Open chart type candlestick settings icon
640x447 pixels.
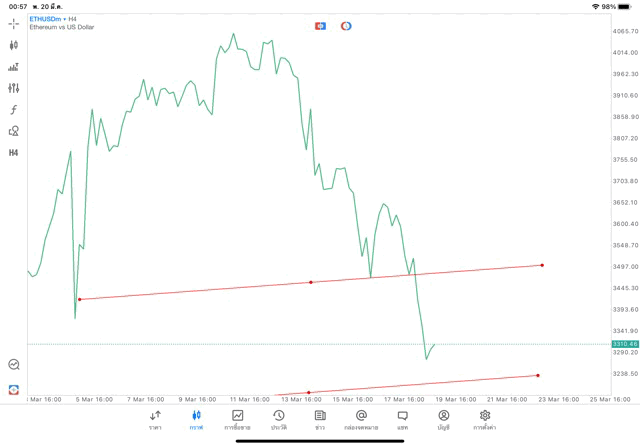(x=14, y=45)
